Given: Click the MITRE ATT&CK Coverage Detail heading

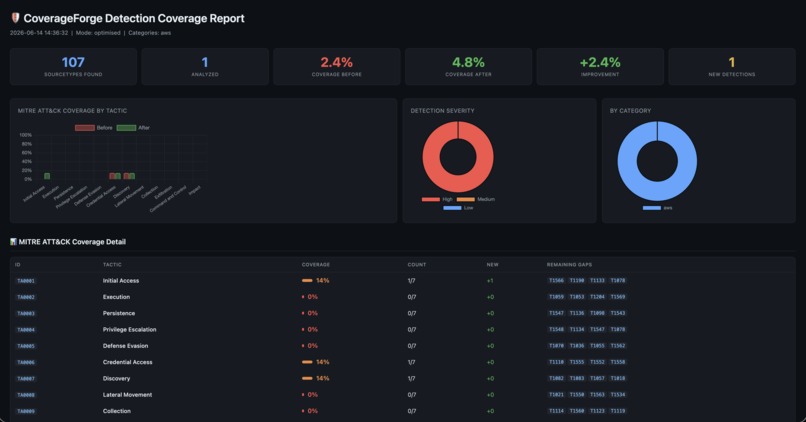Looking at the screenshot, I should click(72, 242).
